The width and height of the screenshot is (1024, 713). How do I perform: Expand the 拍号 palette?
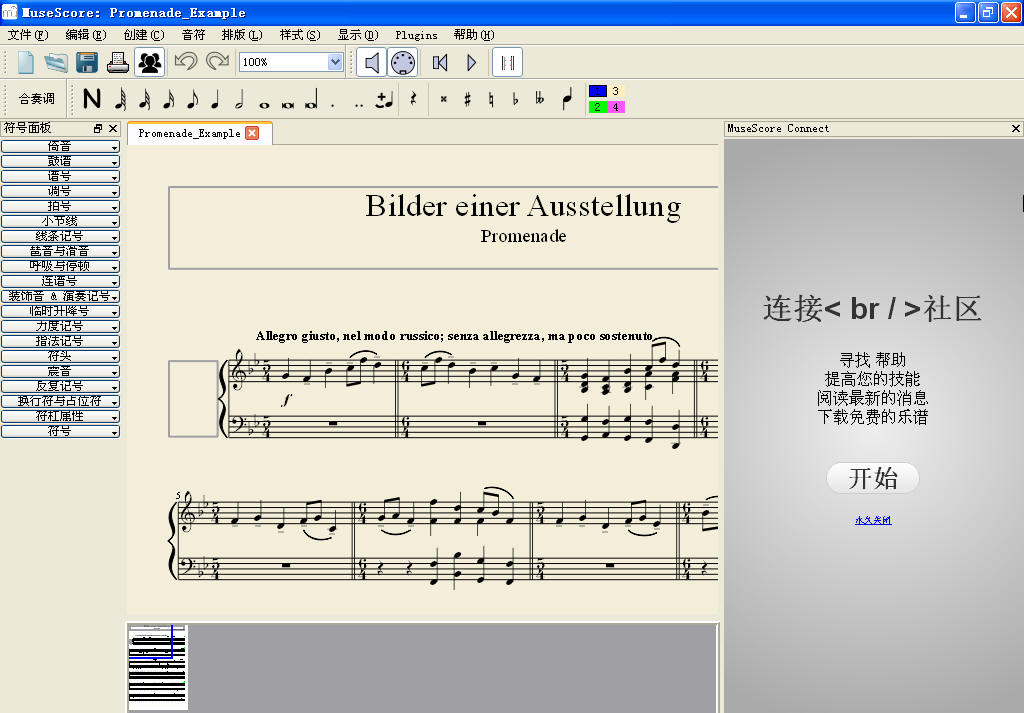click(x=60, y=206)
